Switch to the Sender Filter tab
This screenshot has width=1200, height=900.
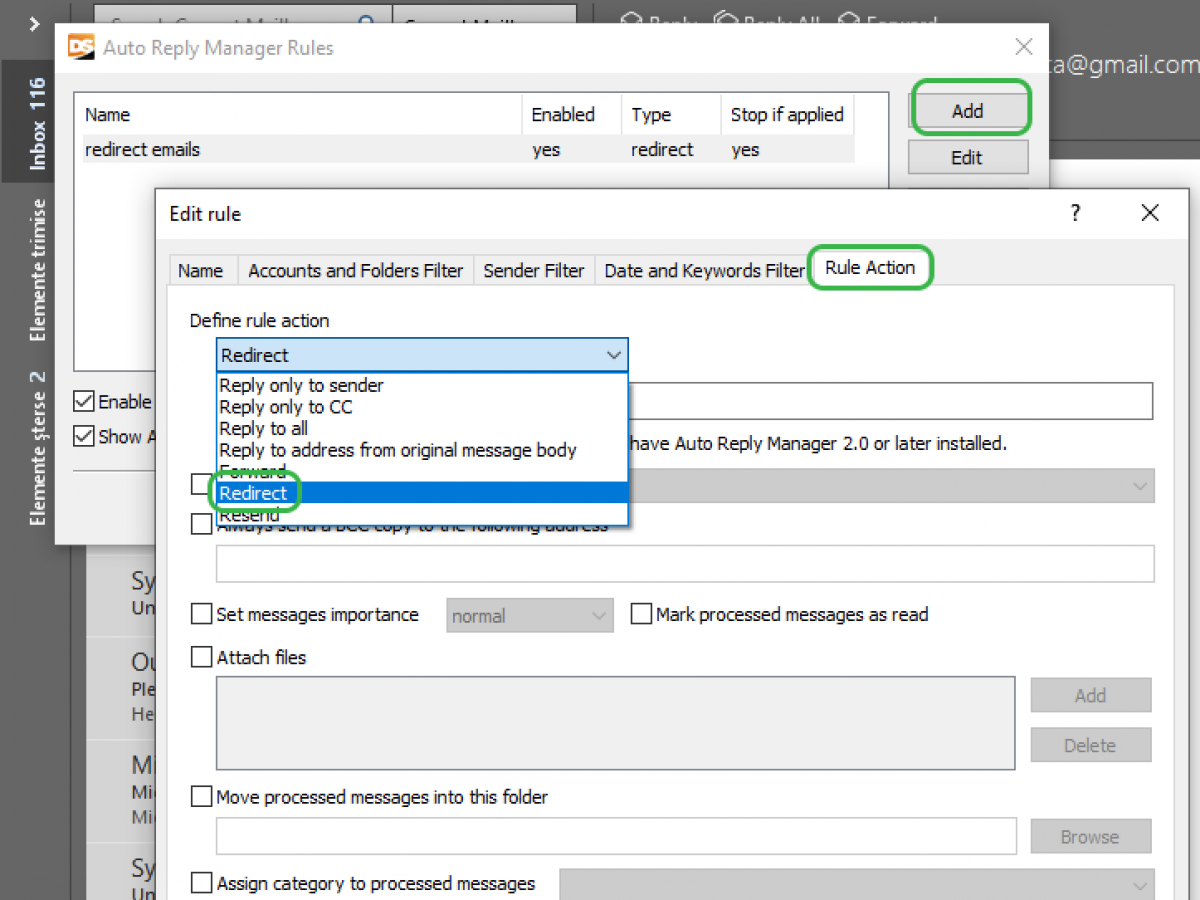(x=533, y=270)
